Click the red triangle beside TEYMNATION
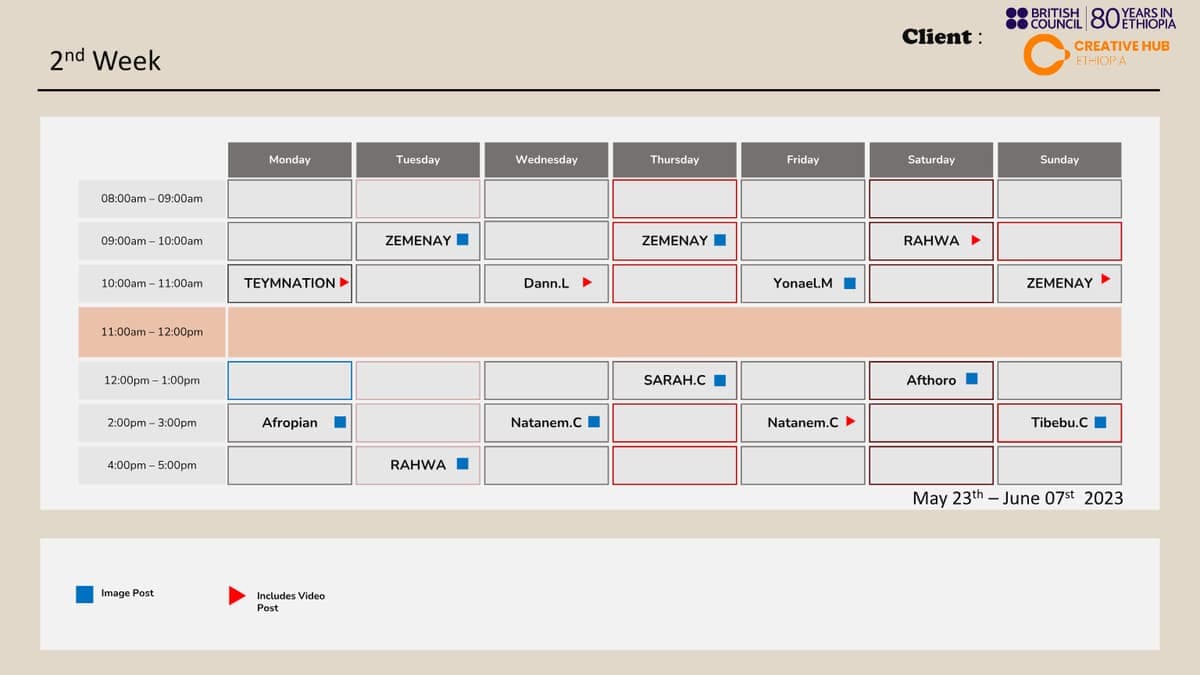Image resolution: width=1200 pixels, height=675 pixels. pyautogui.click(x=344, y=282)
